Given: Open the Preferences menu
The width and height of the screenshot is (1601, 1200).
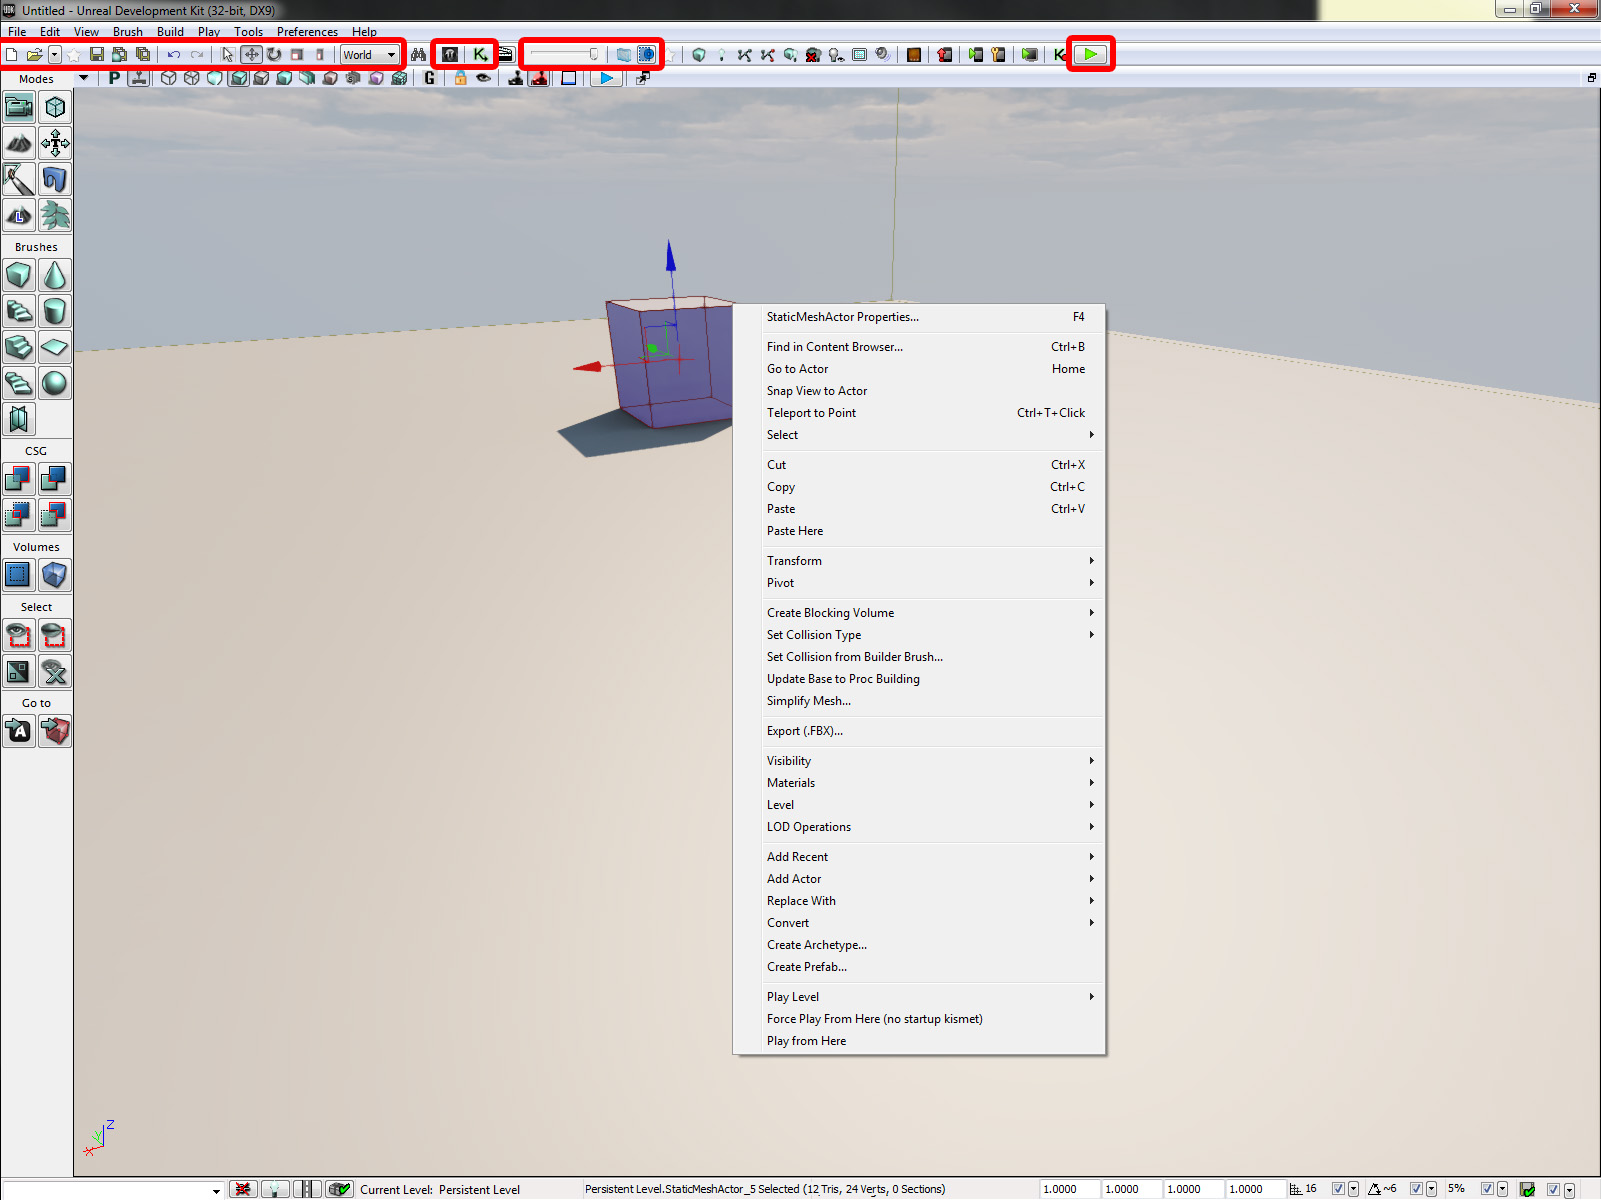Looking at the screenshot, I should click(308, 32).
